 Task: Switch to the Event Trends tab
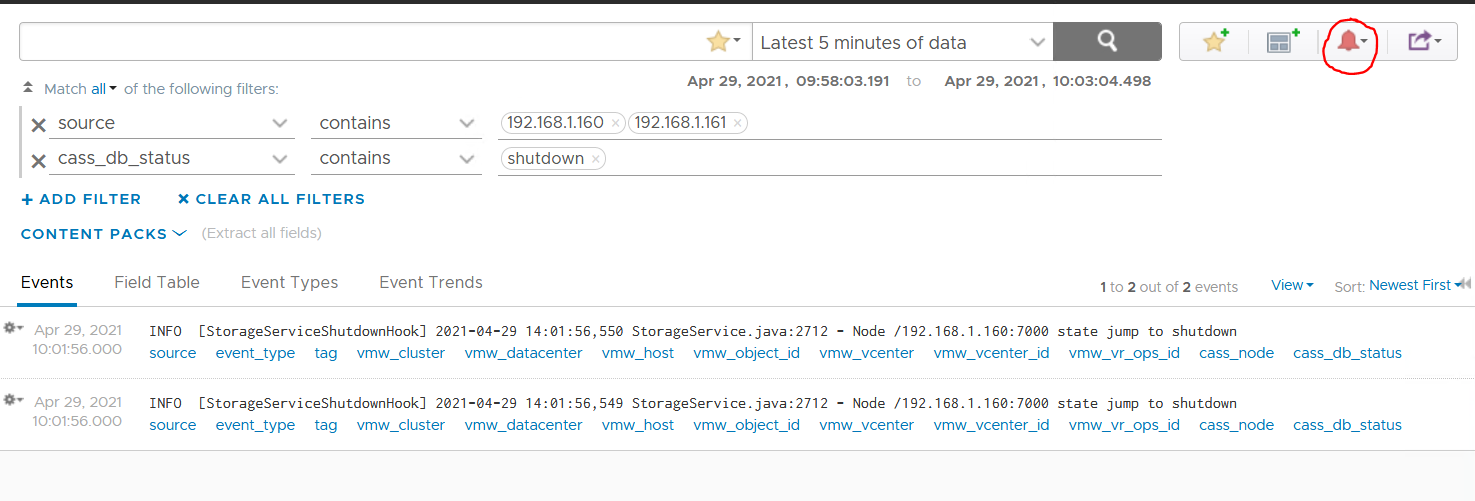pos(431,283)
